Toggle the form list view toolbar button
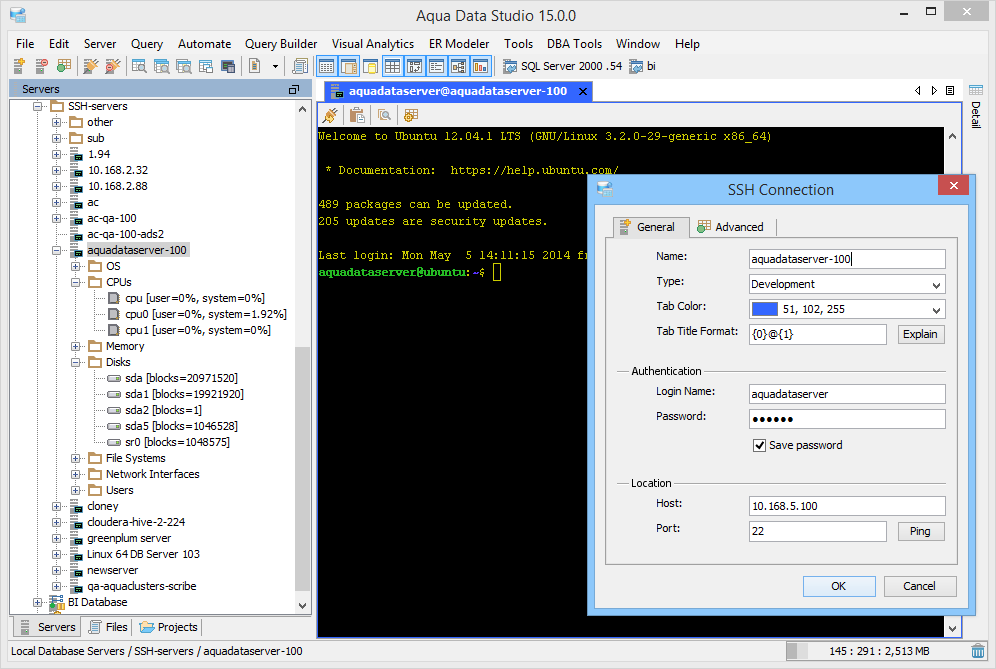 (436, 66)
